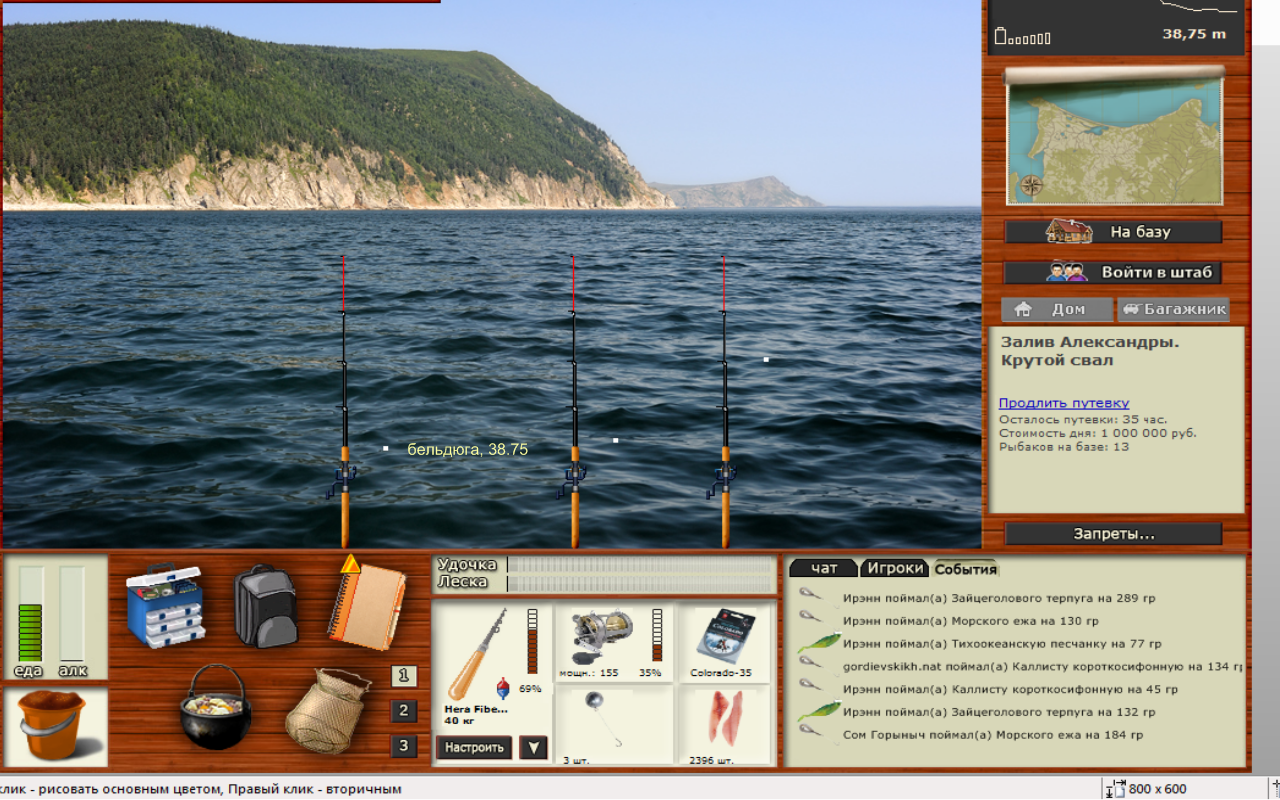Screen dimensions: 1280x800
Task: Follow the Продлить путевку link
Action: point(1063,403)
